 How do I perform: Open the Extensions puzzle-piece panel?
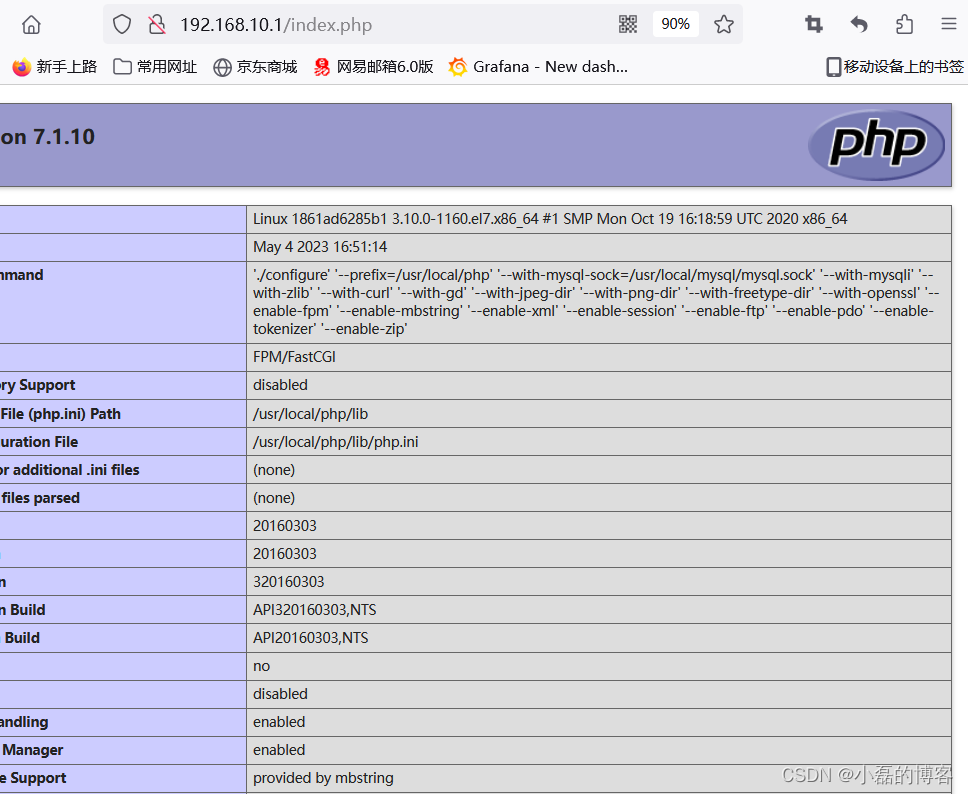[903, 24]
